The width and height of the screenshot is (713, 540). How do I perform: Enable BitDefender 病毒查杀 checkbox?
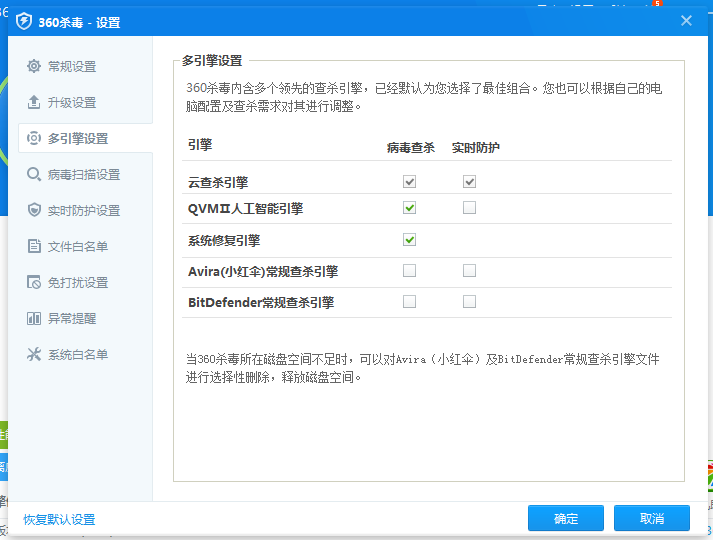(x=409, y=301)
